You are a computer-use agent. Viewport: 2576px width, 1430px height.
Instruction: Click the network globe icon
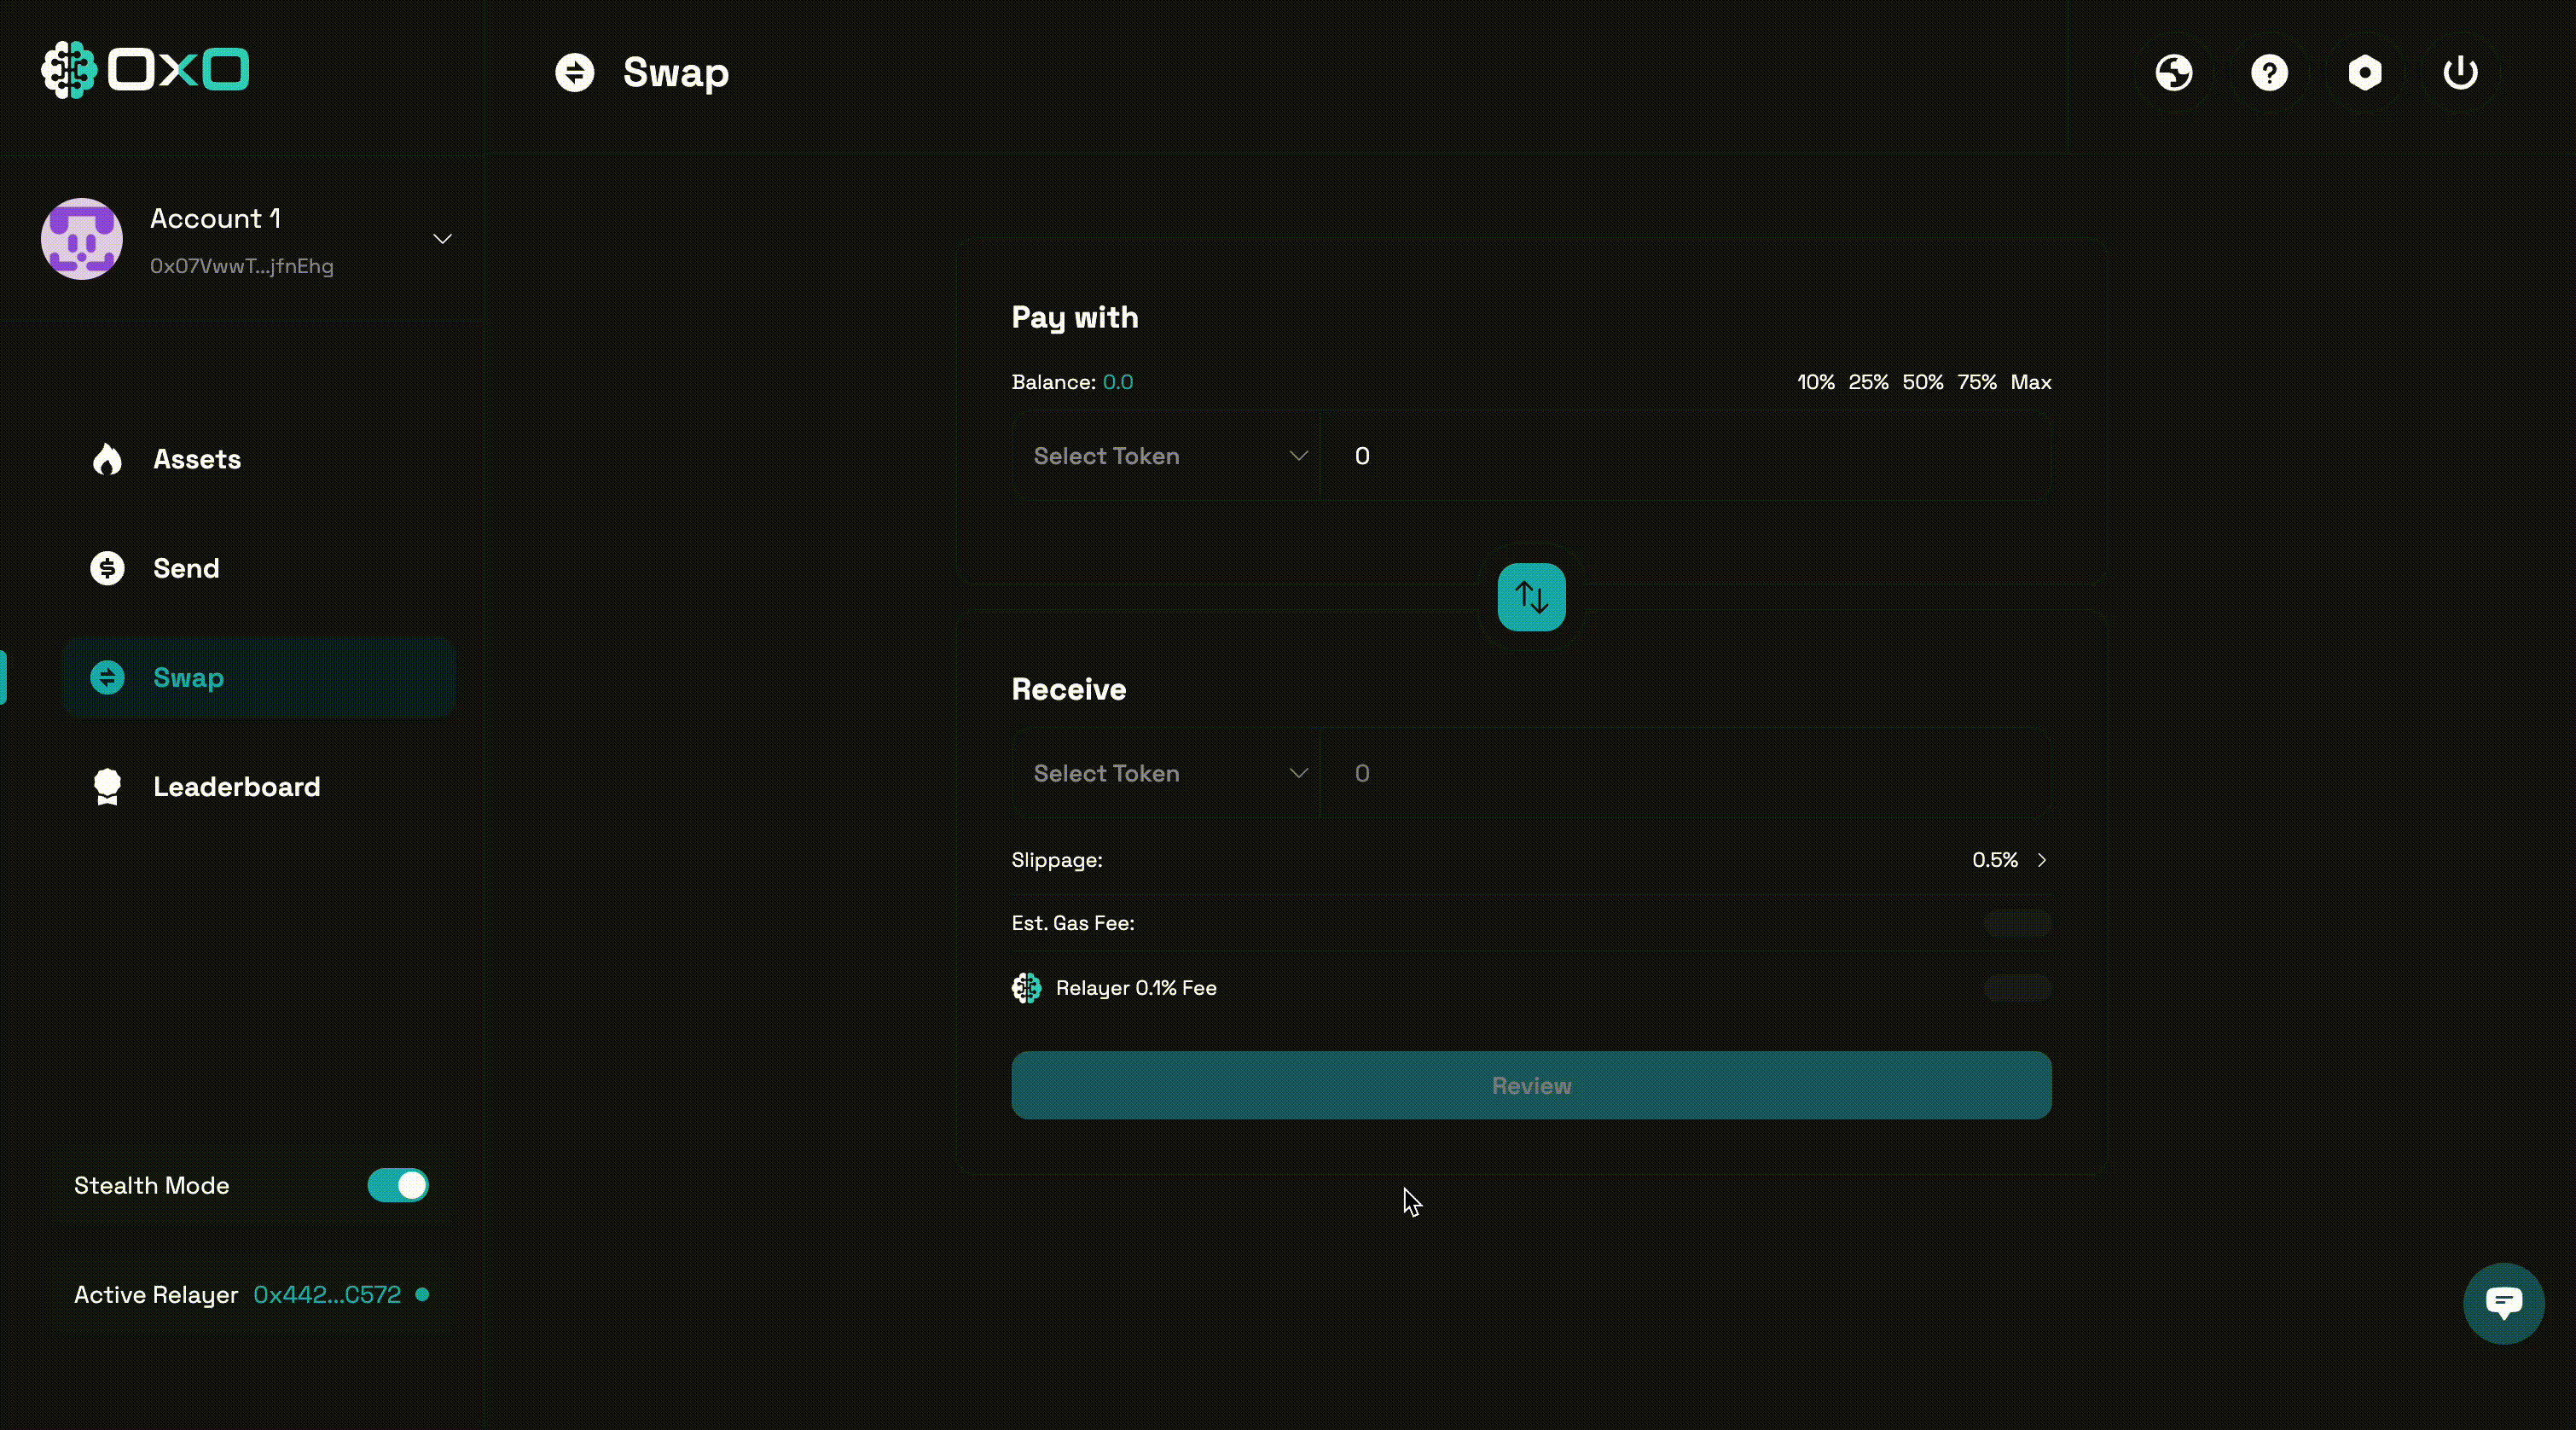point(2174,72)
